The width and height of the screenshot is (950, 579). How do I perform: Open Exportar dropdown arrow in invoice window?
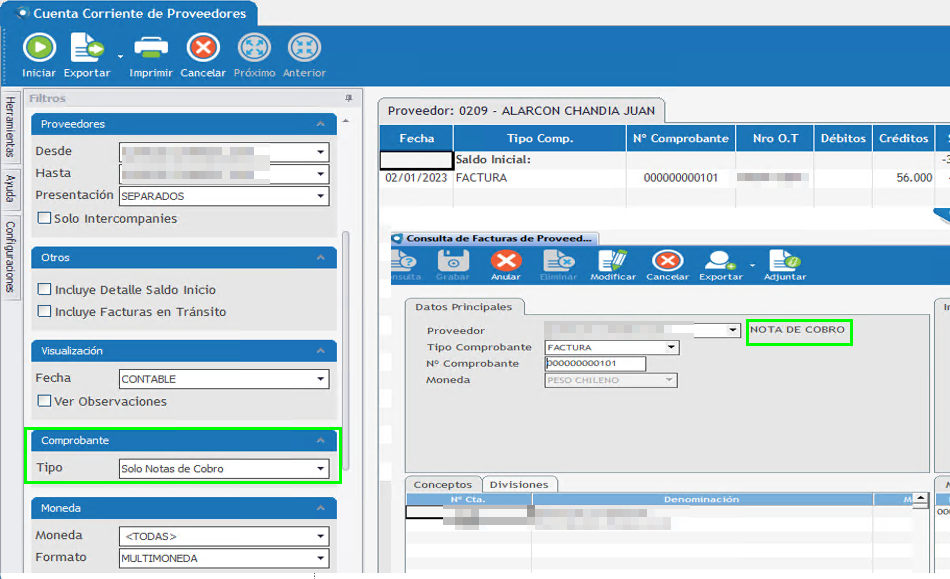pos(752,265)
